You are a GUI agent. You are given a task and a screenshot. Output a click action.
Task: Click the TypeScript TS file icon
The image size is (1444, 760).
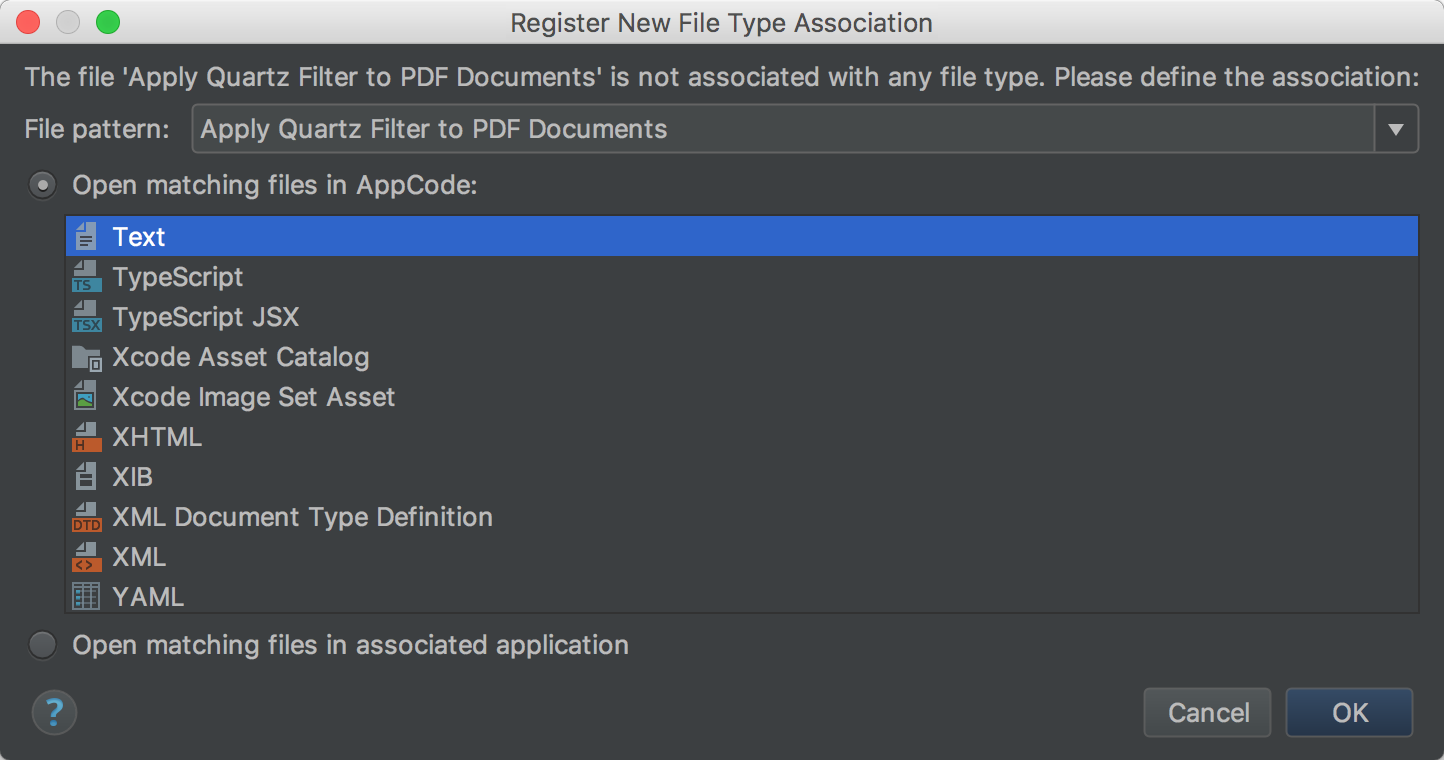point(87,277)
